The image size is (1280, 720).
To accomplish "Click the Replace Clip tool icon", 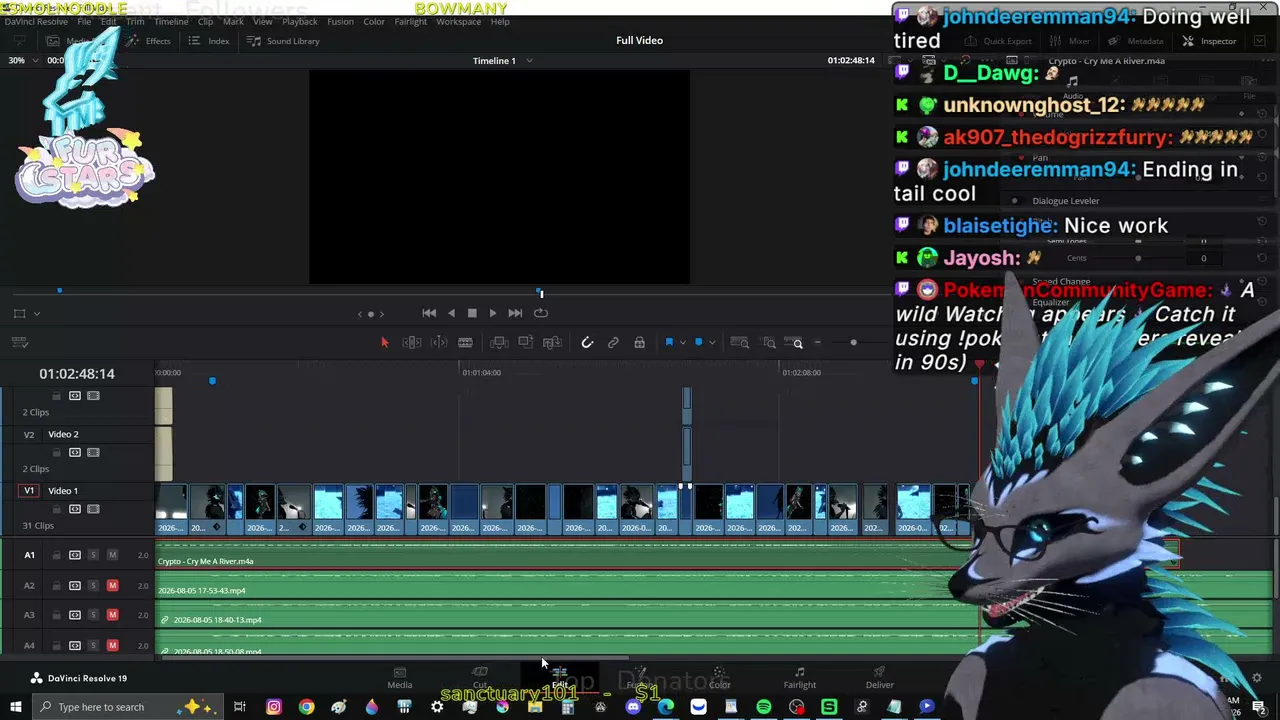I will (x=552, y=343).
